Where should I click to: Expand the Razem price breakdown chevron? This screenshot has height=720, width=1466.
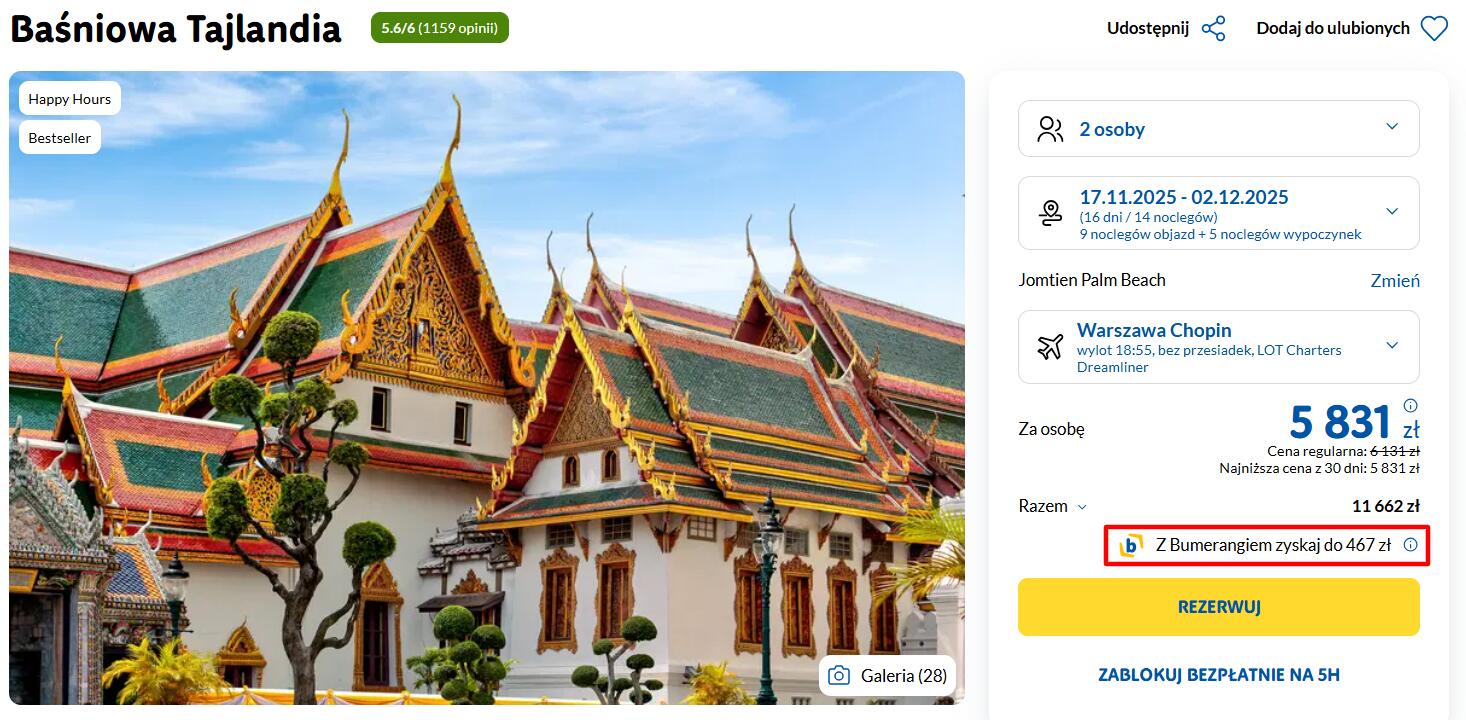1081,507
